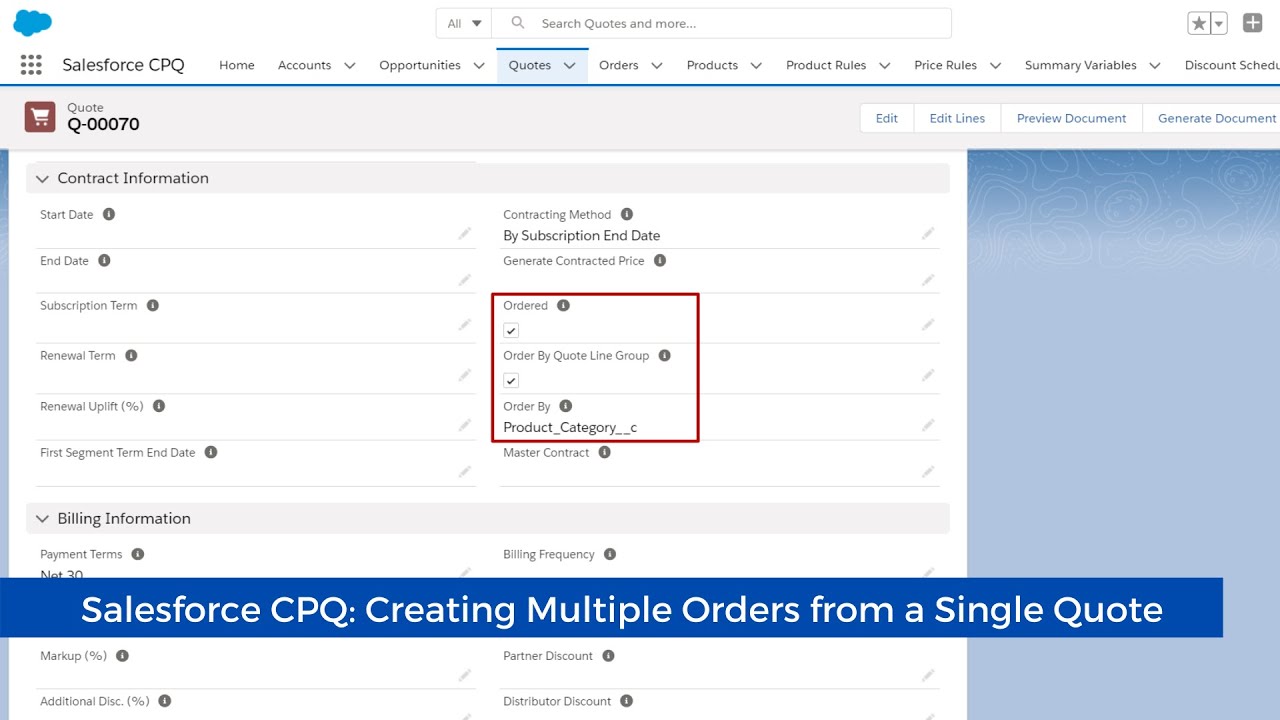Click info icon next to Markup (%)
Viewport: 1280px width, 720px height.
(122, 656)
